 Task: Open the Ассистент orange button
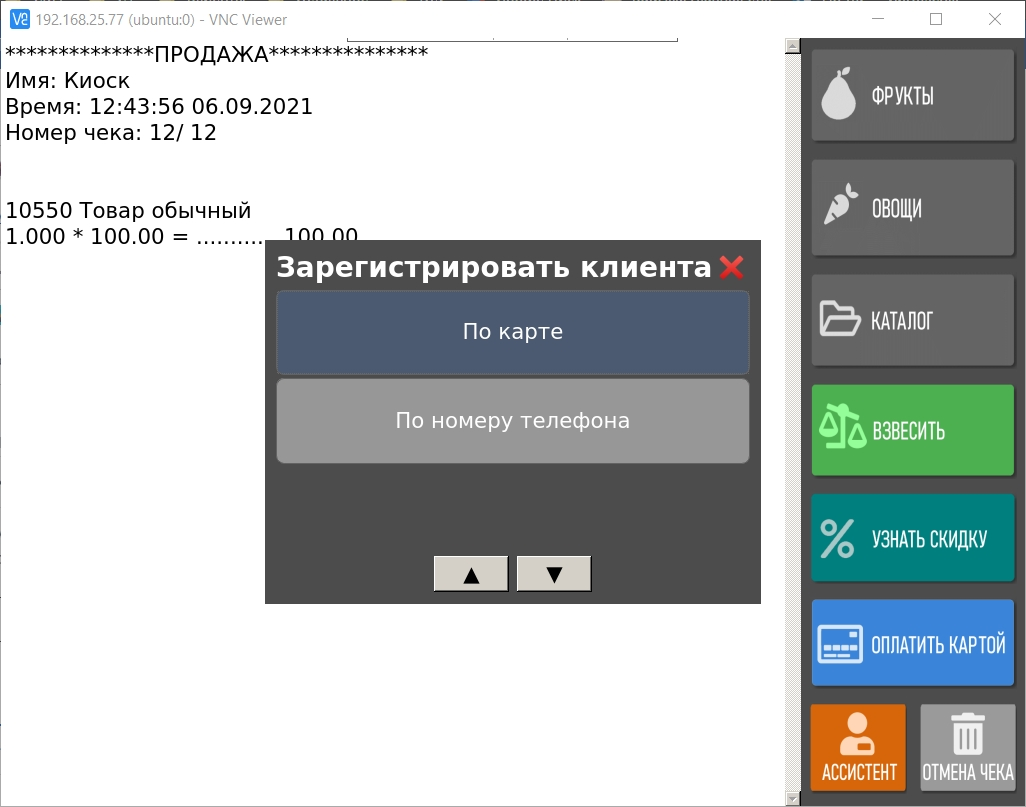859,747
